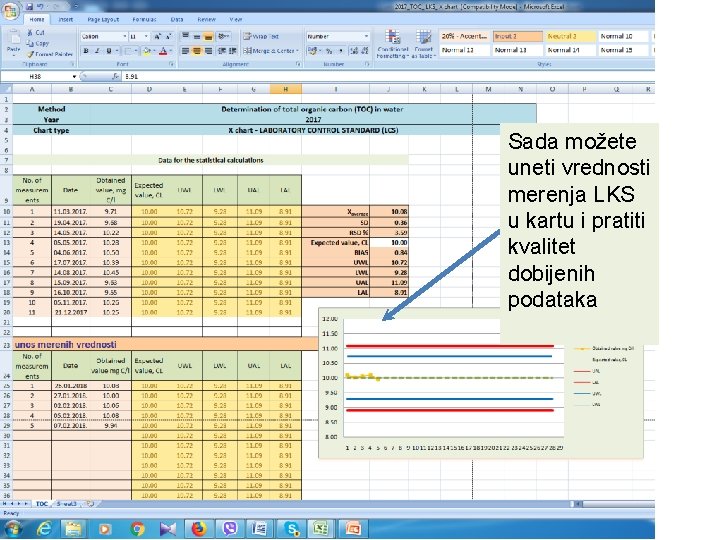Open Firefox from the taskbar
Screen dimensions: 720x540
point(199,529)
